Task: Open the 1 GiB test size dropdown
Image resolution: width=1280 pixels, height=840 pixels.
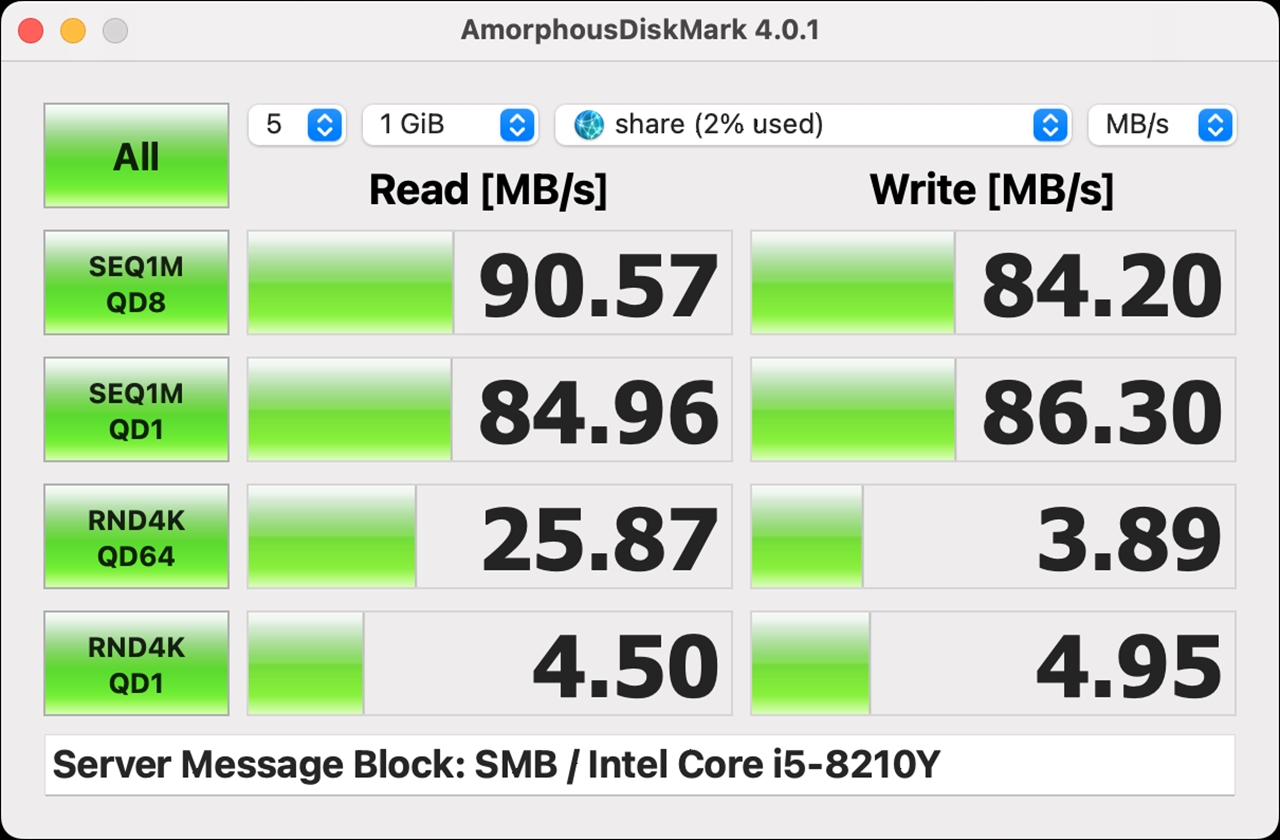Action: click(450, 125)
